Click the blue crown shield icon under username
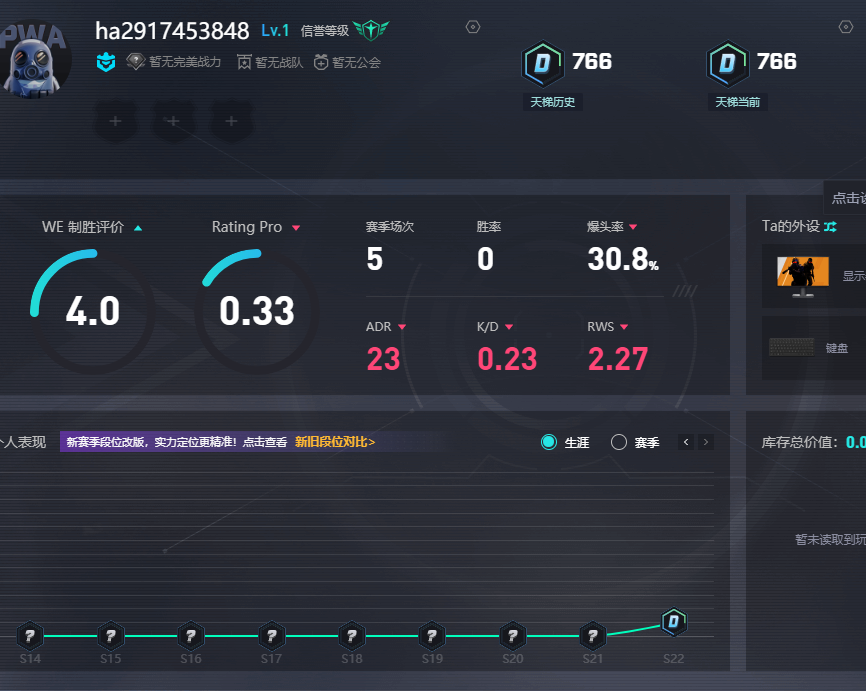Viewport: 866px width, 698px height. tap(106, 63)
